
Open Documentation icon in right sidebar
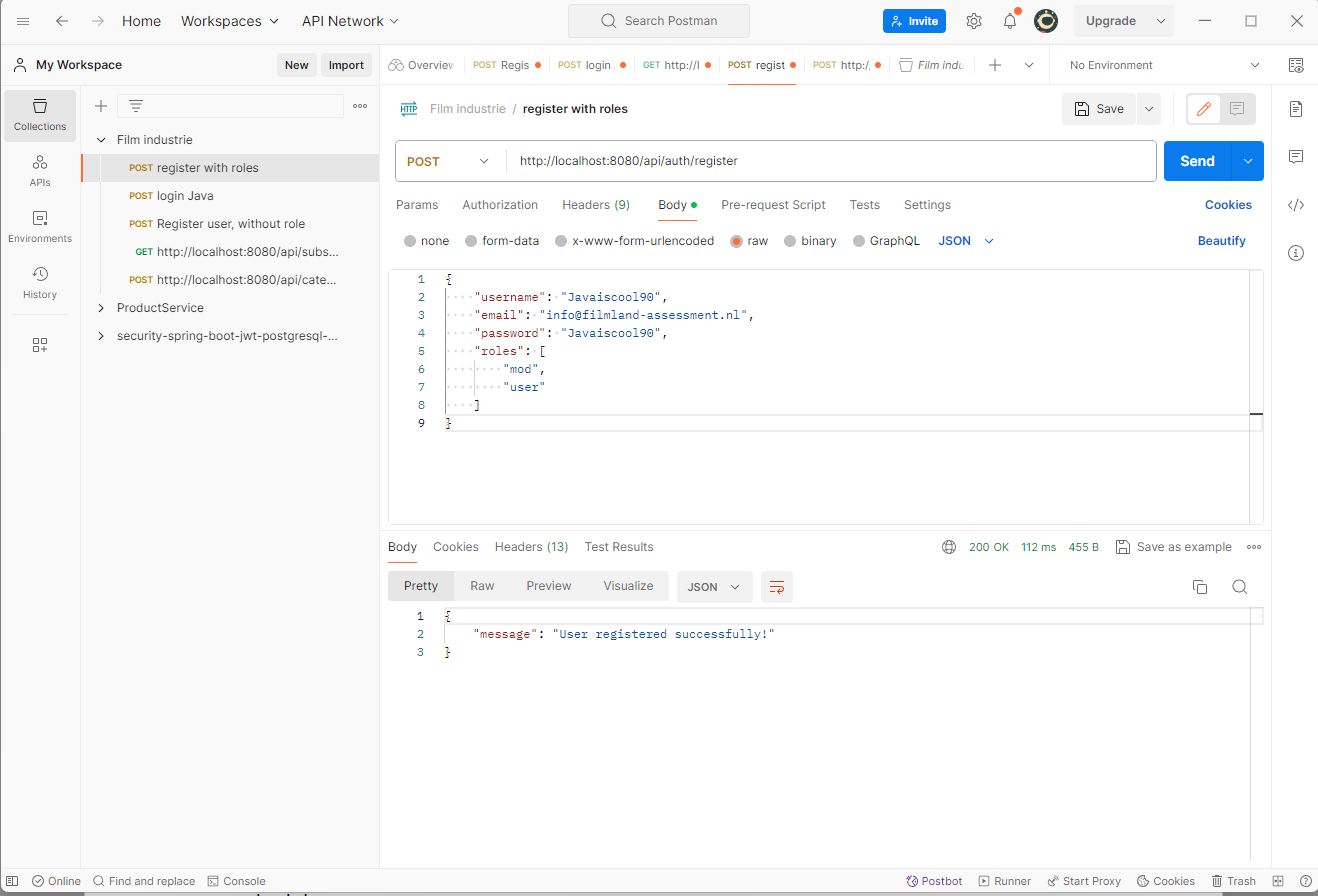coord(1296,109)
